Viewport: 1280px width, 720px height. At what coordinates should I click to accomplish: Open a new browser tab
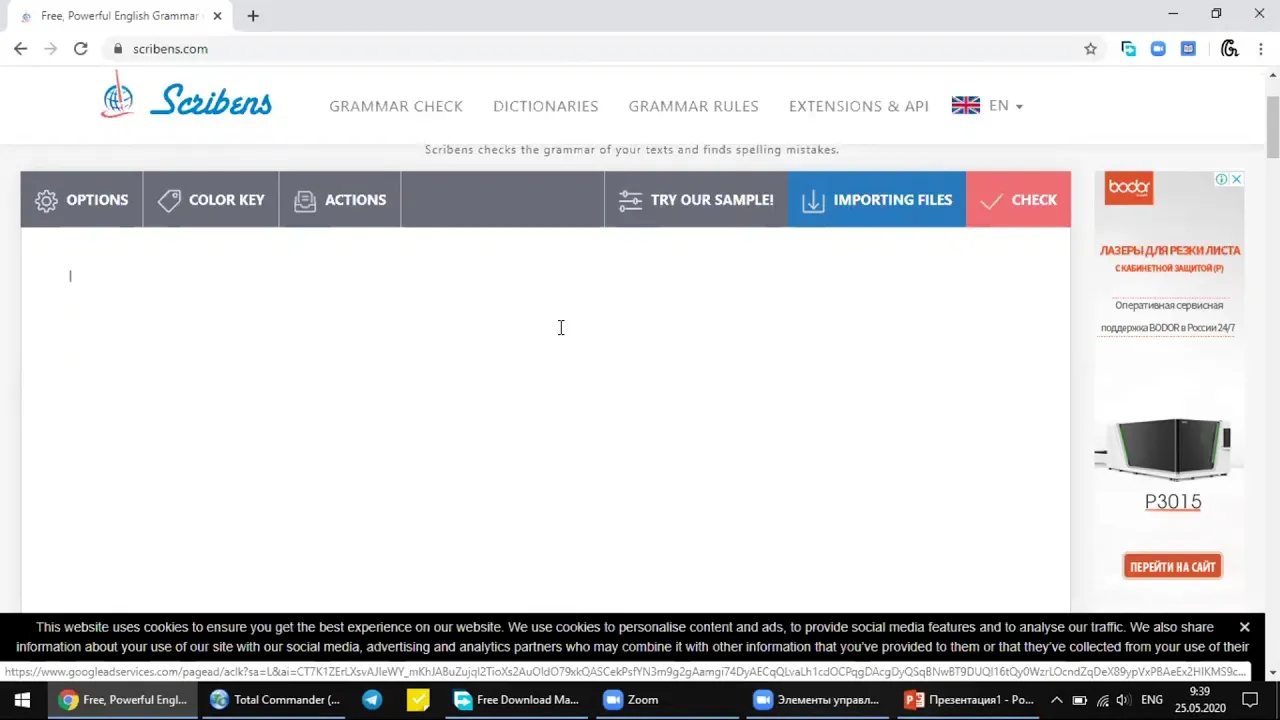tap(253, 16)
